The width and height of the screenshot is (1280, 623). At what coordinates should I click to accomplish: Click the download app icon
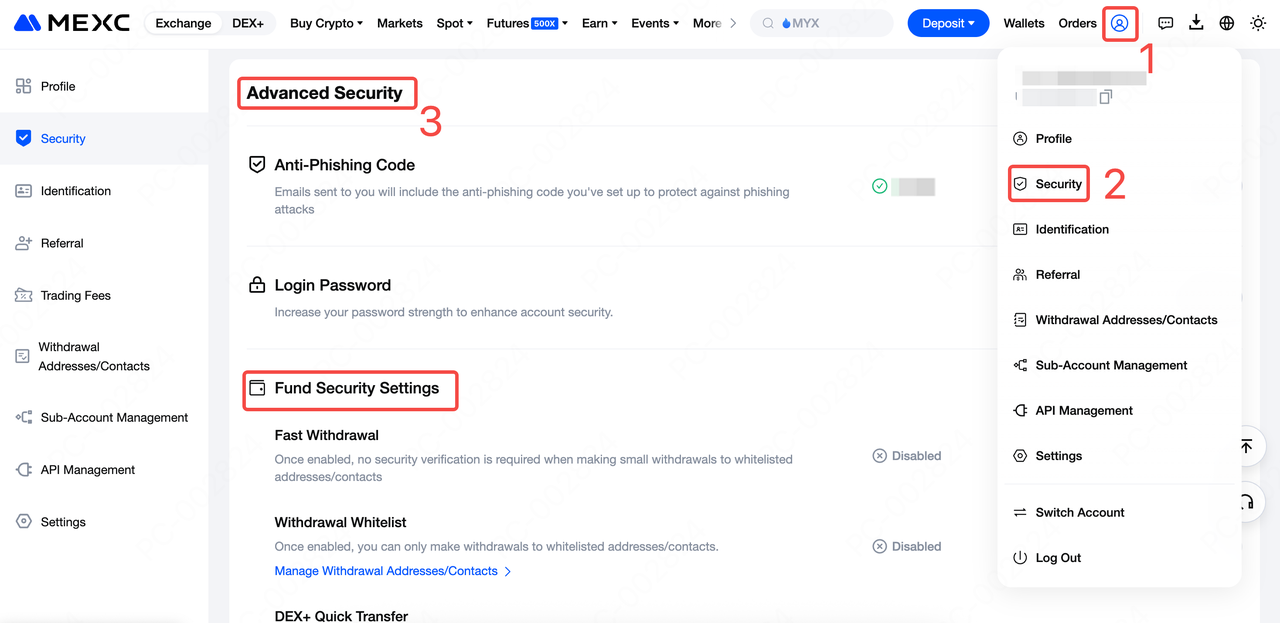(x=1196, y=23)
